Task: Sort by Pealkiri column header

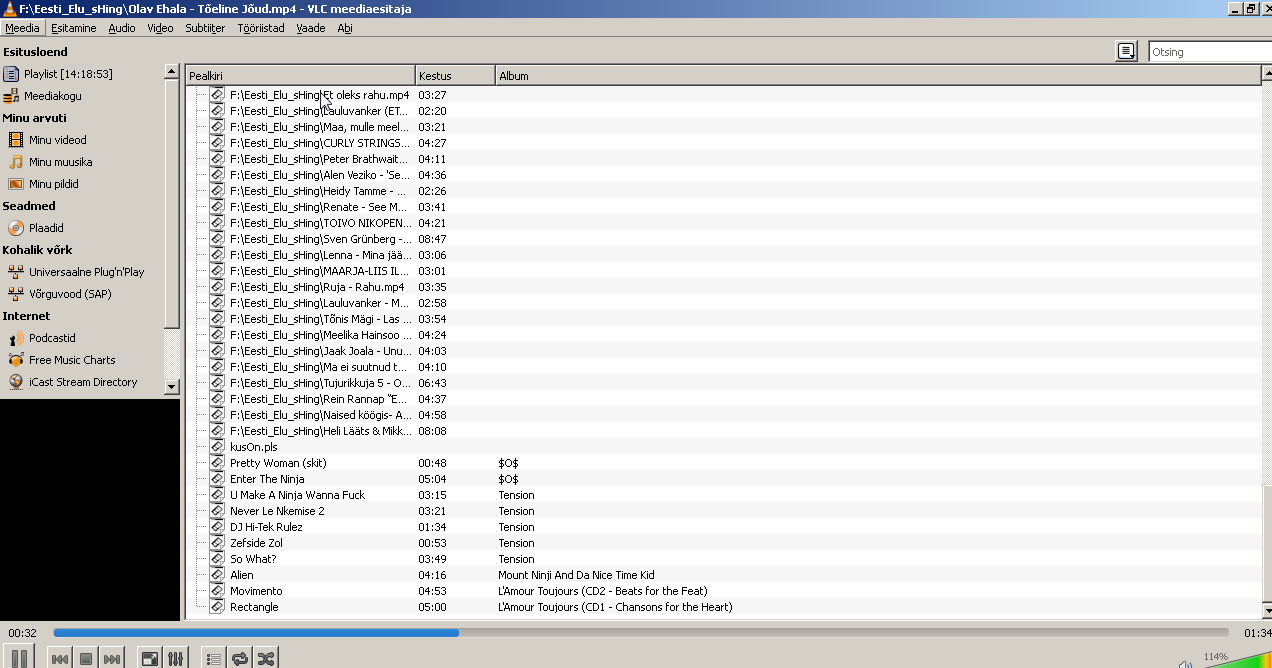Action: 301,75
